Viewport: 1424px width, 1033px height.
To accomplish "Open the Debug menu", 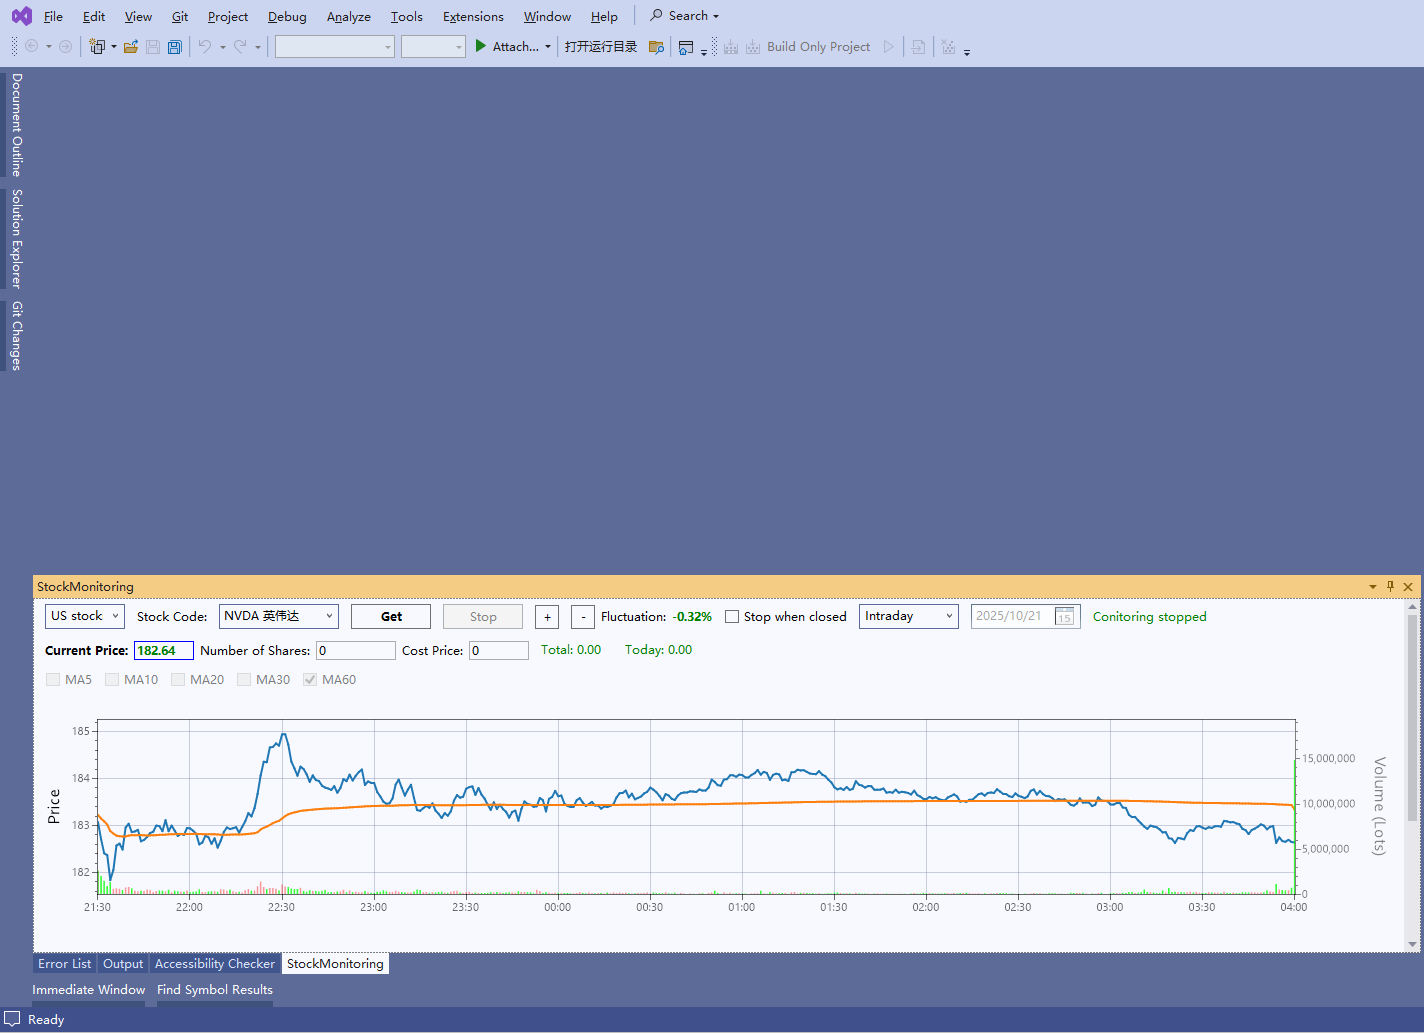I will click(x=287, y=17).
